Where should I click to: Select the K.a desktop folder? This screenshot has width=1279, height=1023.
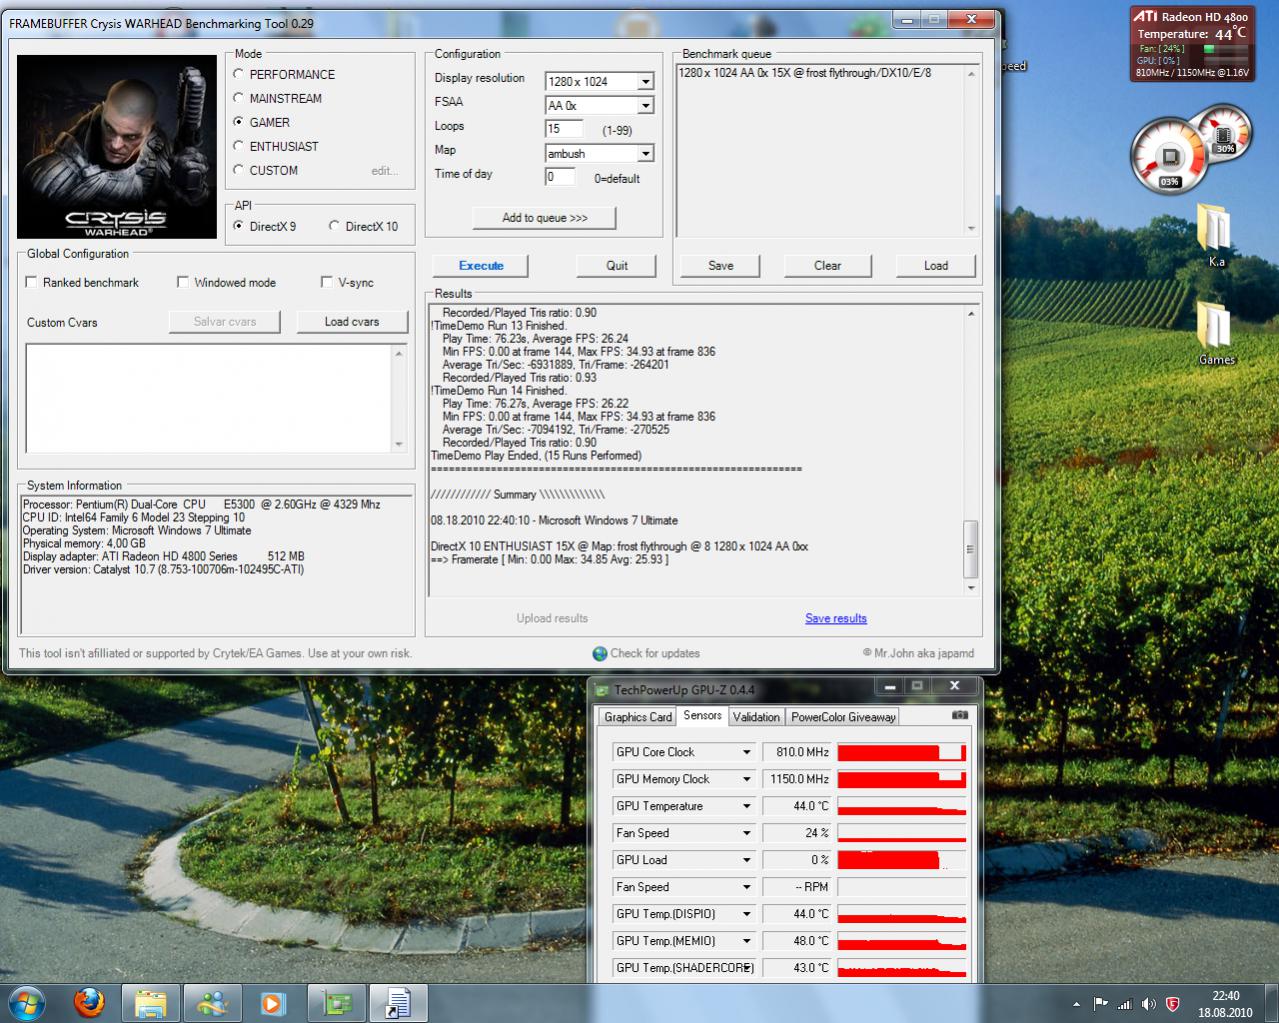[1215, 236]
